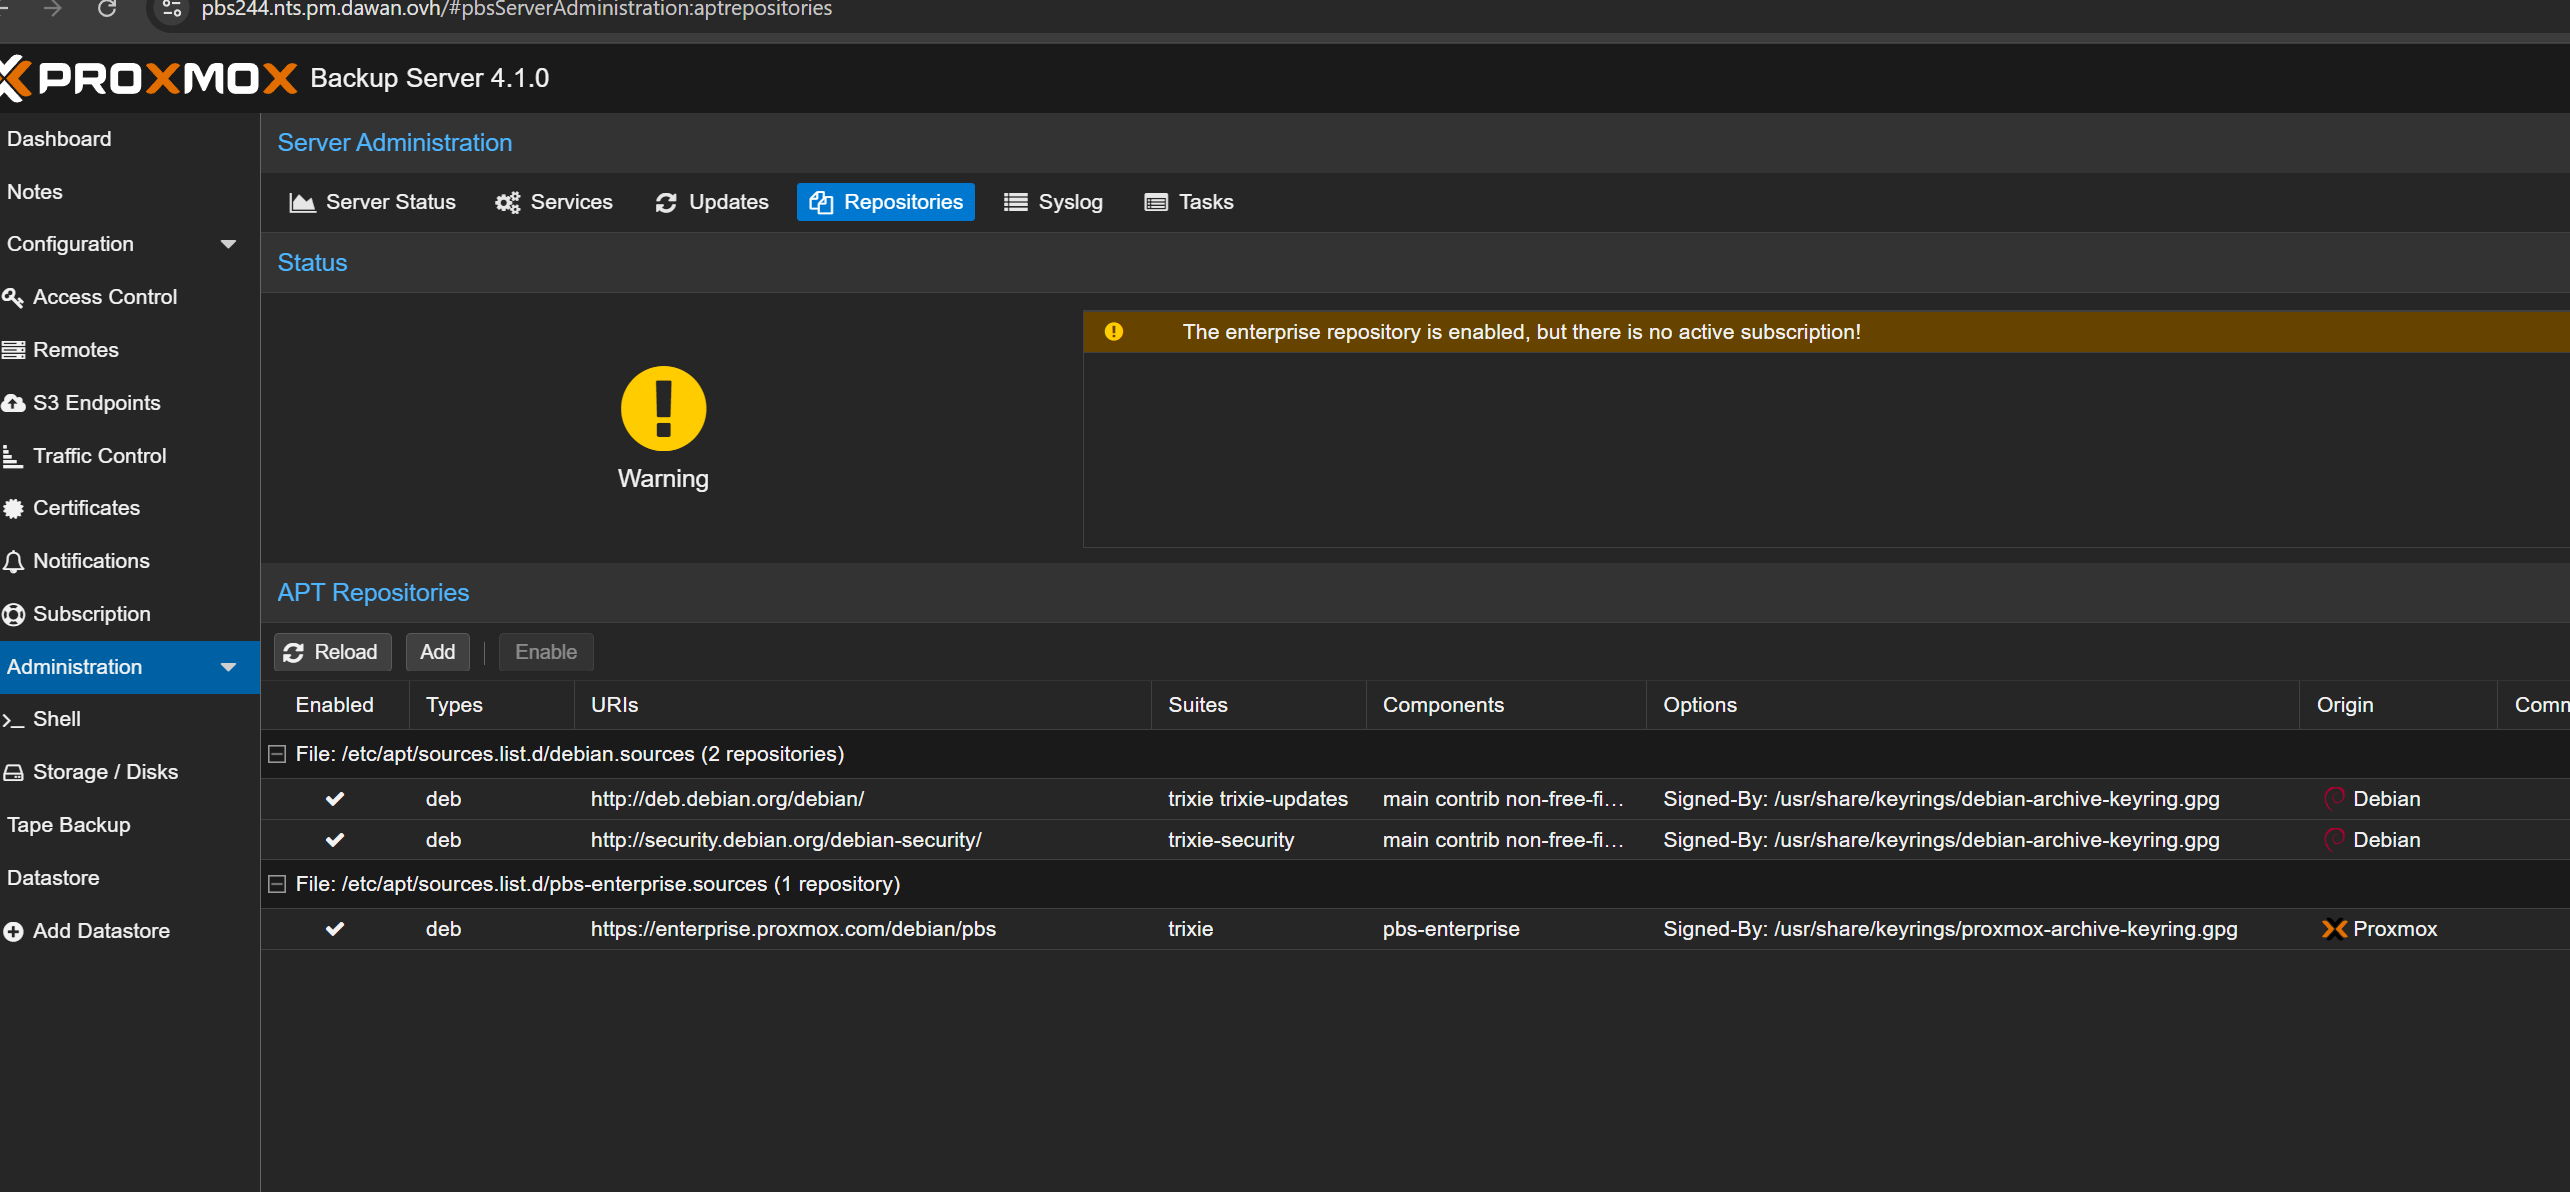Click the browser reload icon

tap(107, 9)
